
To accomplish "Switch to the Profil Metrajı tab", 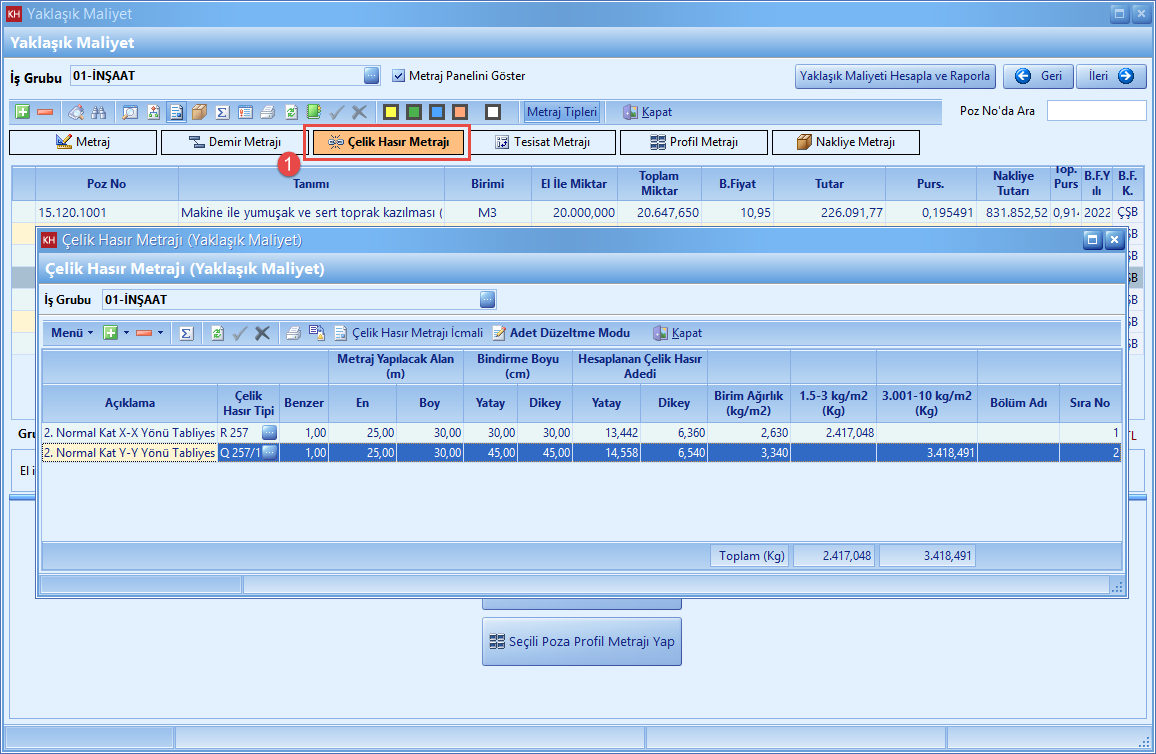I will 693,143.
